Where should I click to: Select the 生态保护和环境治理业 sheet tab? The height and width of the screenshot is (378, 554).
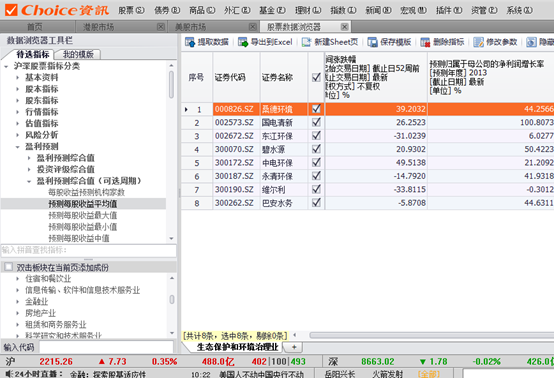[x=237, y=347]
